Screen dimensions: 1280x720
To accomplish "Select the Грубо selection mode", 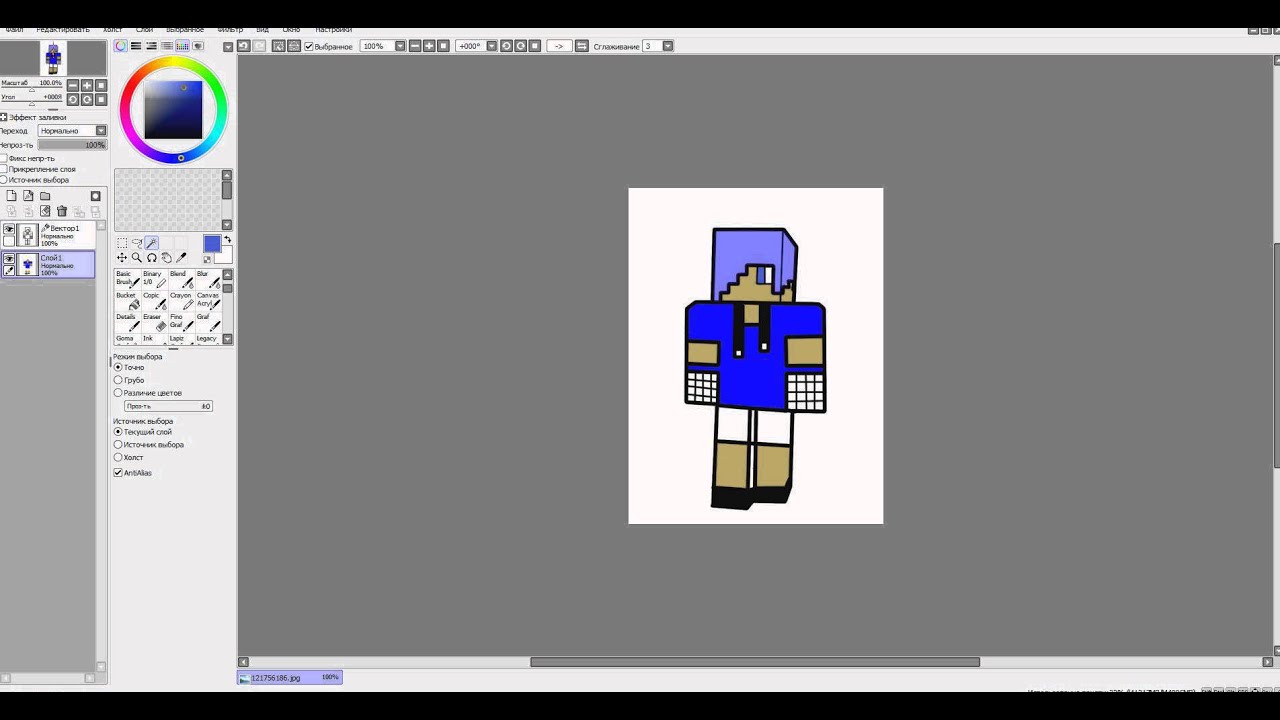I will point(118,380).
